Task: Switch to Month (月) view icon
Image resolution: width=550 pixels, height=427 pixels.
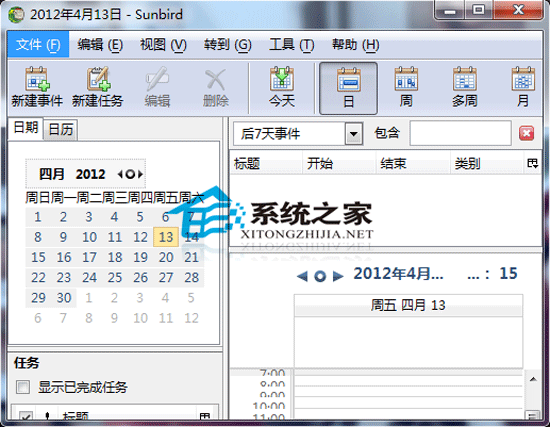Action: (523, 79)
